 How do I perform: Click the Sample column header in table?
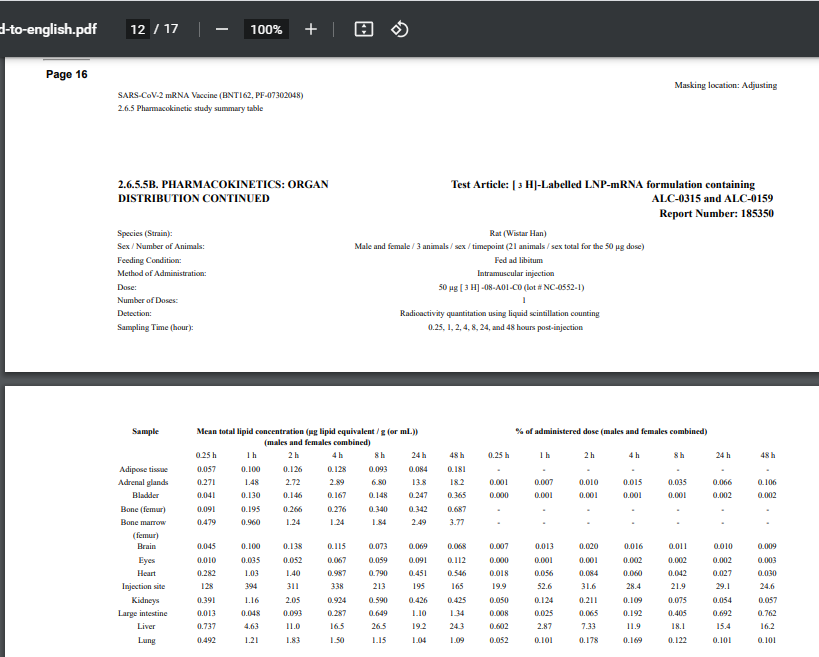coord(145,431)
